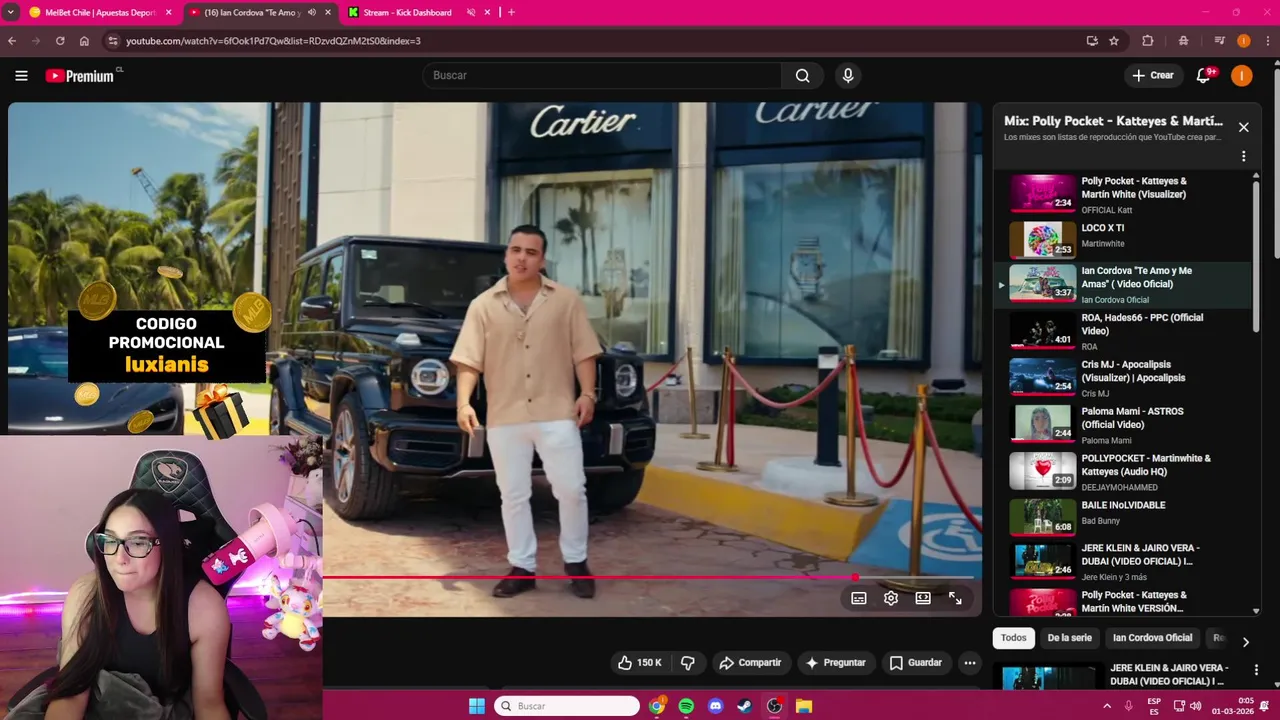Select the De la serie chip
Image resolution: width=1280 pixels, height=720 pixels.
(x=1069, y=638)
